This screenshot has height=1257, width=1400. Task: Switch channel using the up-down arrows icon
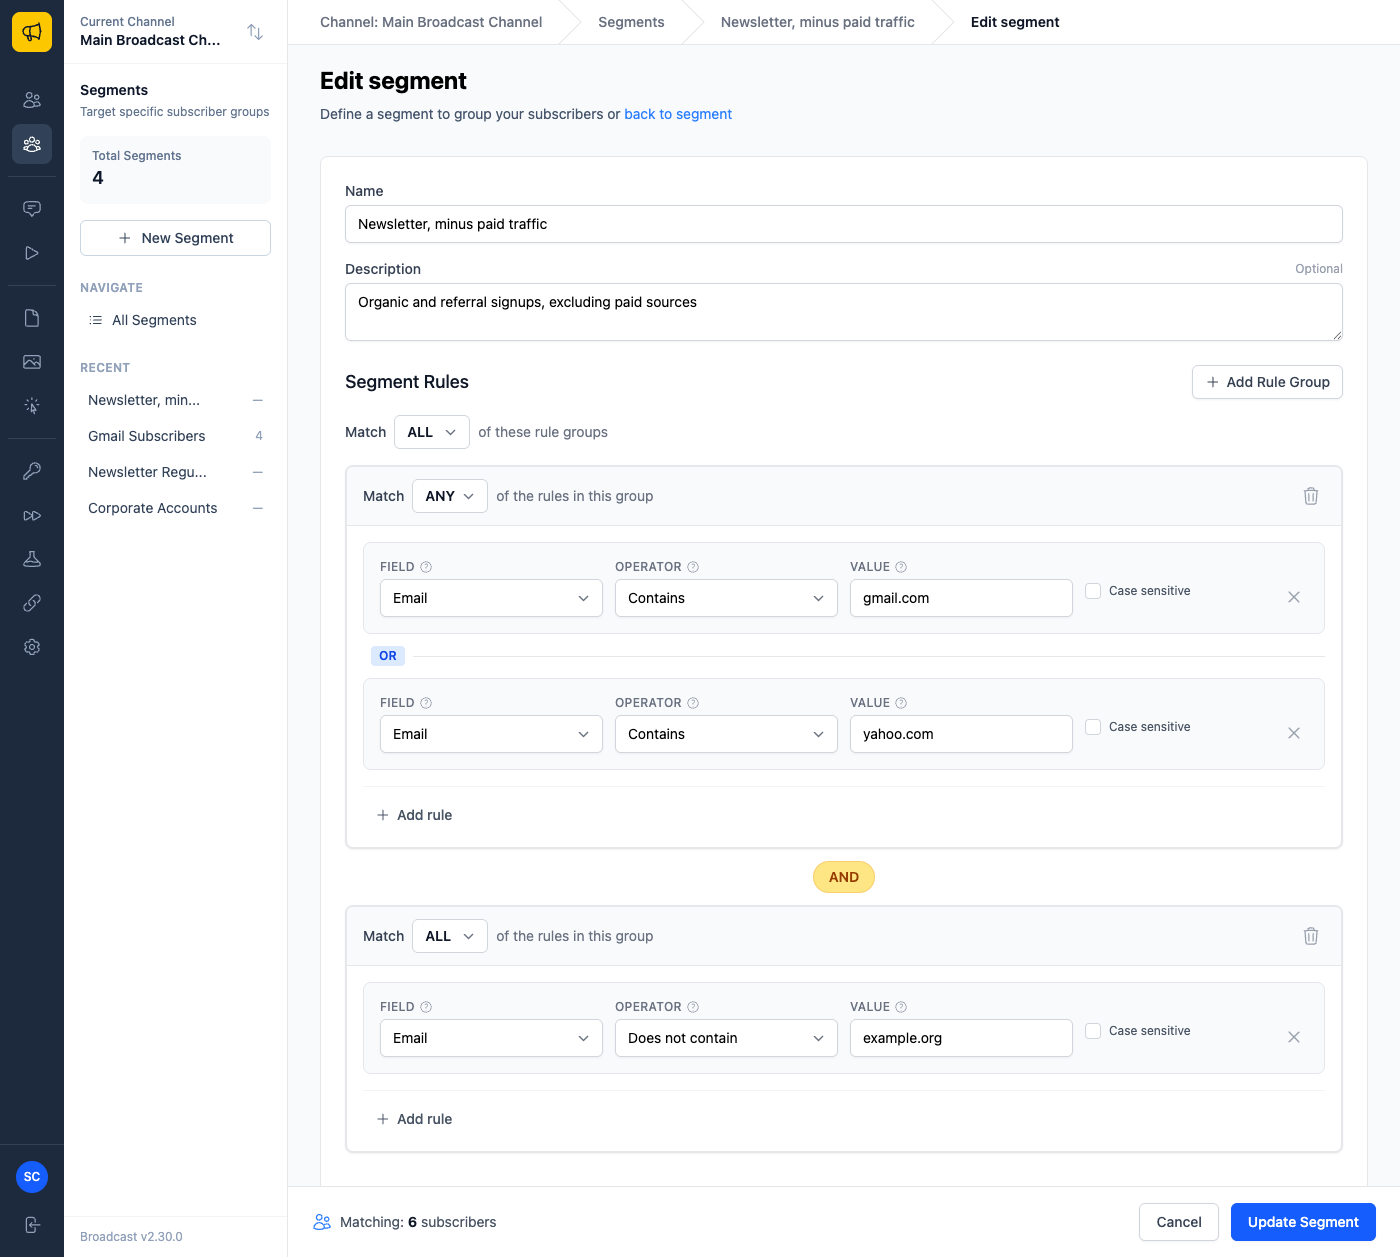coord(255,32)
